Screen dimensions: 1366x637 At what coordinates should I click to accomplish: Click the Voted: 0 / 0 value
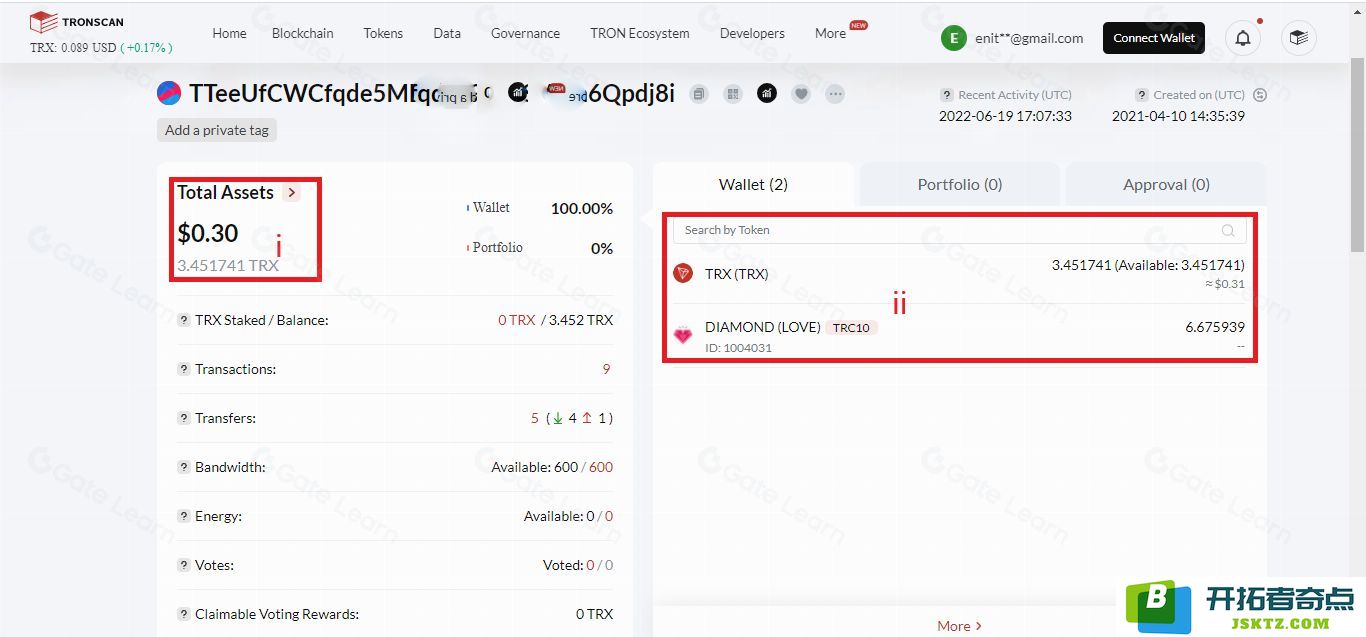pyautogui.click(x=578, y=565)
